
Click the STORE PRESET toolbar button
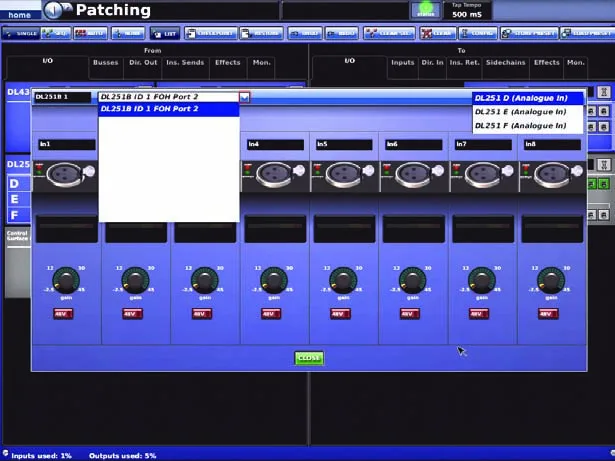coord(529,33)
